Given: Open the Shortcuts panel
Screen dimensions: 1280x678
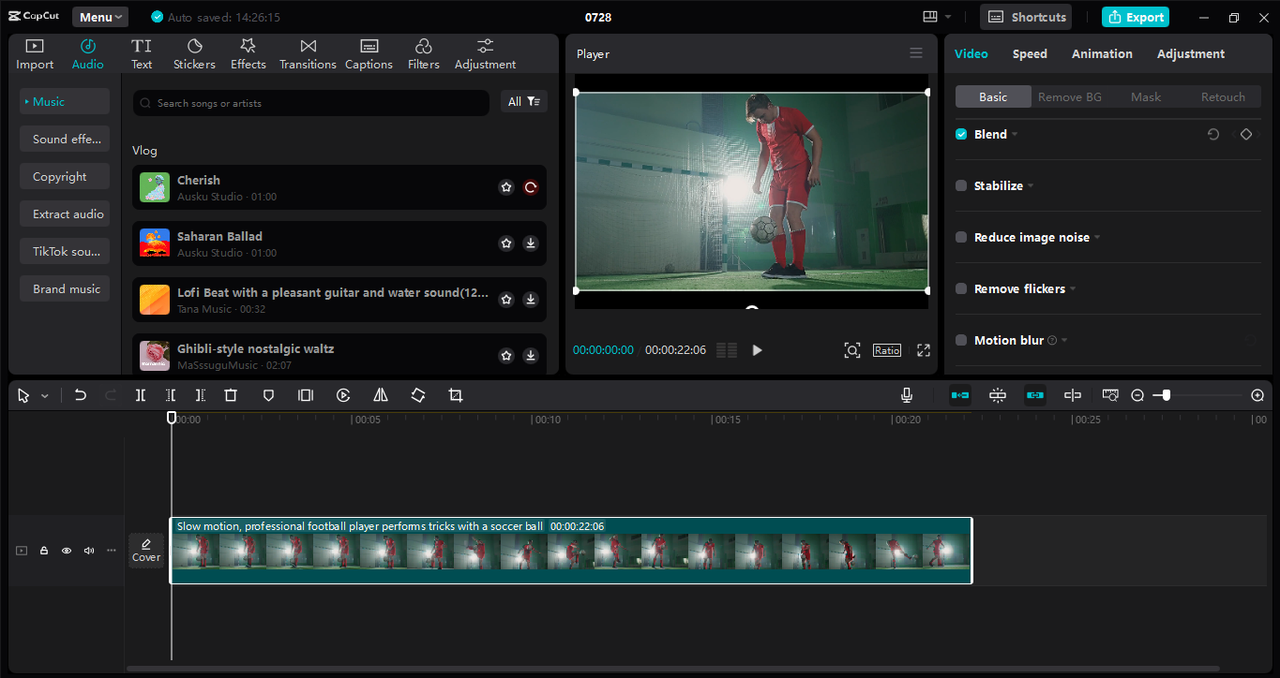Looking at the screenshot, I should click(1026, 17).
